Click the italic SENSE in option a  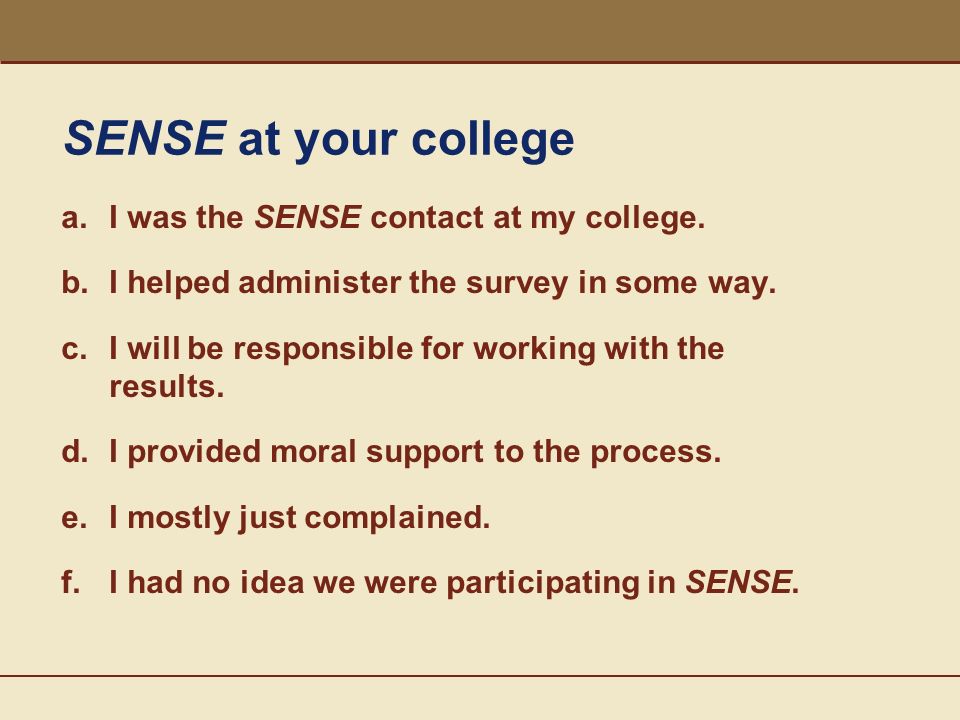point(307,217)
